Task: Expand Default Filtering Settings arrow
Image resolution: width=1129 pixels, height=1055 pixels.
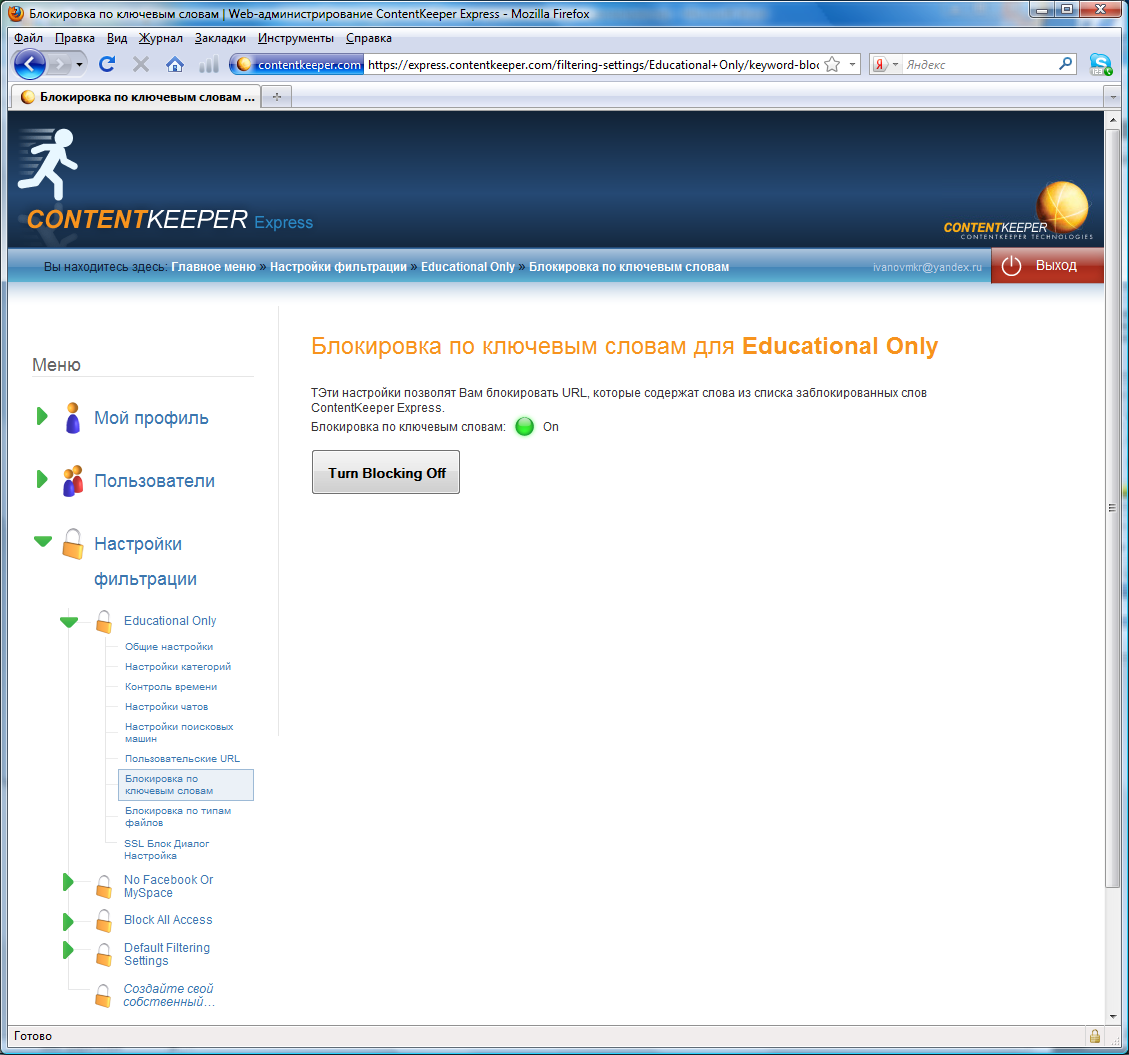Action: pos(68,949)
